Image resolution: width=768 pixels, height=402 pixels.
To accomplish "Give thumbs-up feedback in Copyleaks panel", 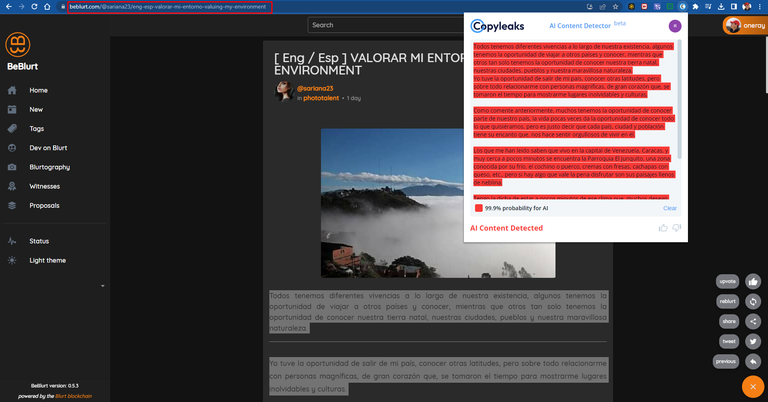I will [x=663, y=228].
